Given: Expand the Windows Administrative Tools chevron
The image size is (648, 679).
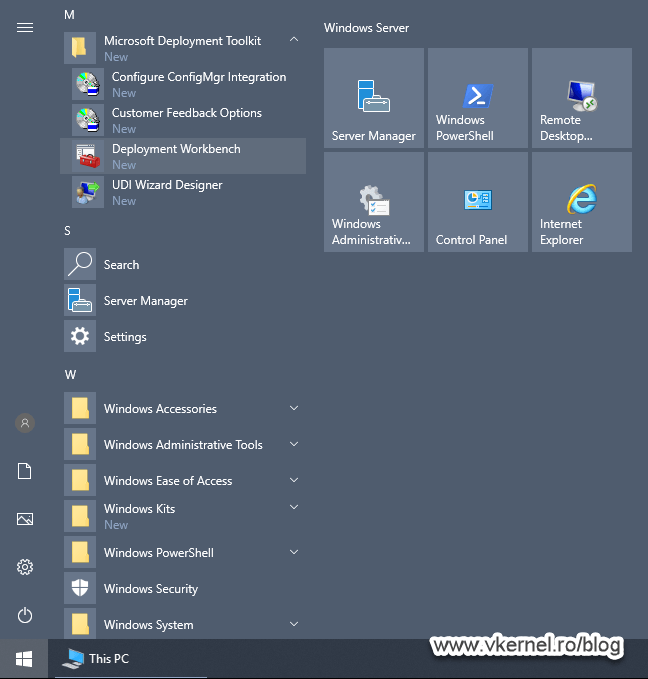Looking at the screenshot, I should point(294,444).
